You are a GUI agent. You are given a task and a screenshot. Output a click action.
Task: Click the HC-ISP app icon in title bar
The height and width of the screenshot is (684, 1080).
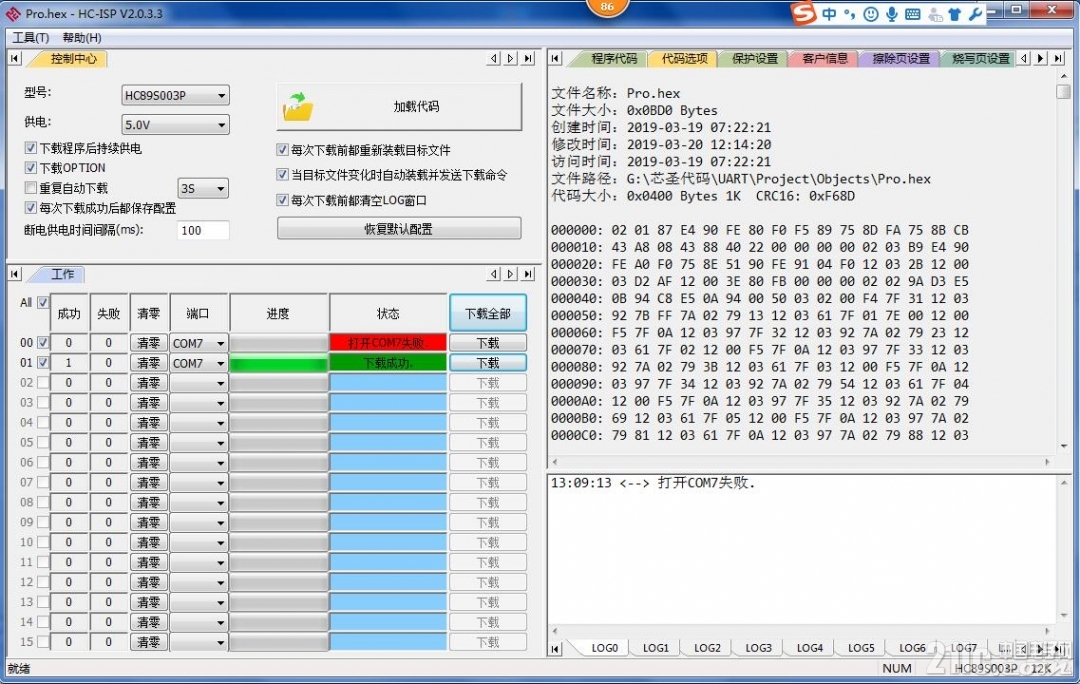pos(13,13)
